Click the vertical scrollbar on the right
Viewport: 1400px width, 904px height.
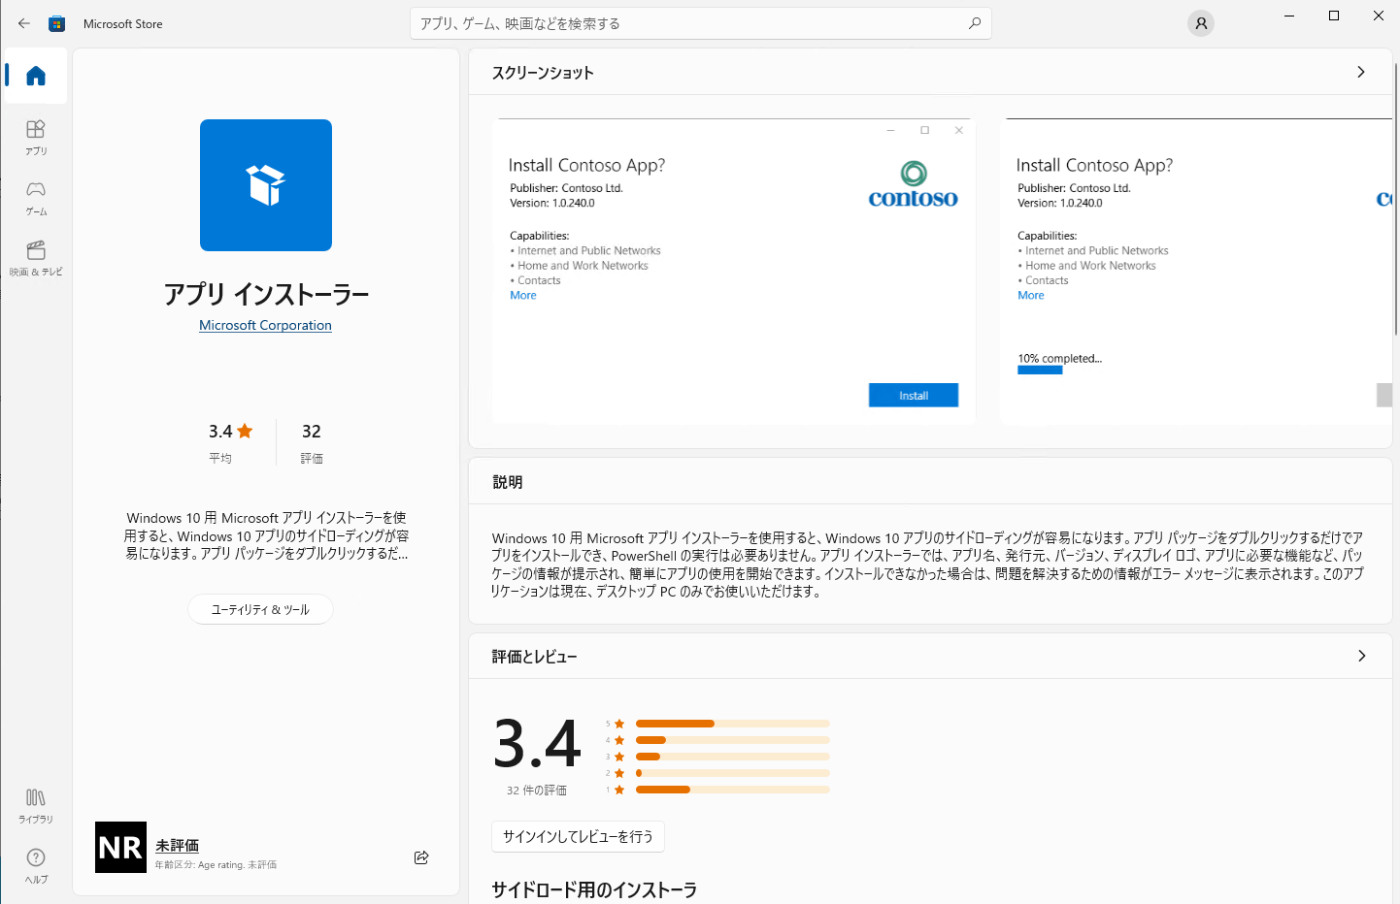(1396, 200)
